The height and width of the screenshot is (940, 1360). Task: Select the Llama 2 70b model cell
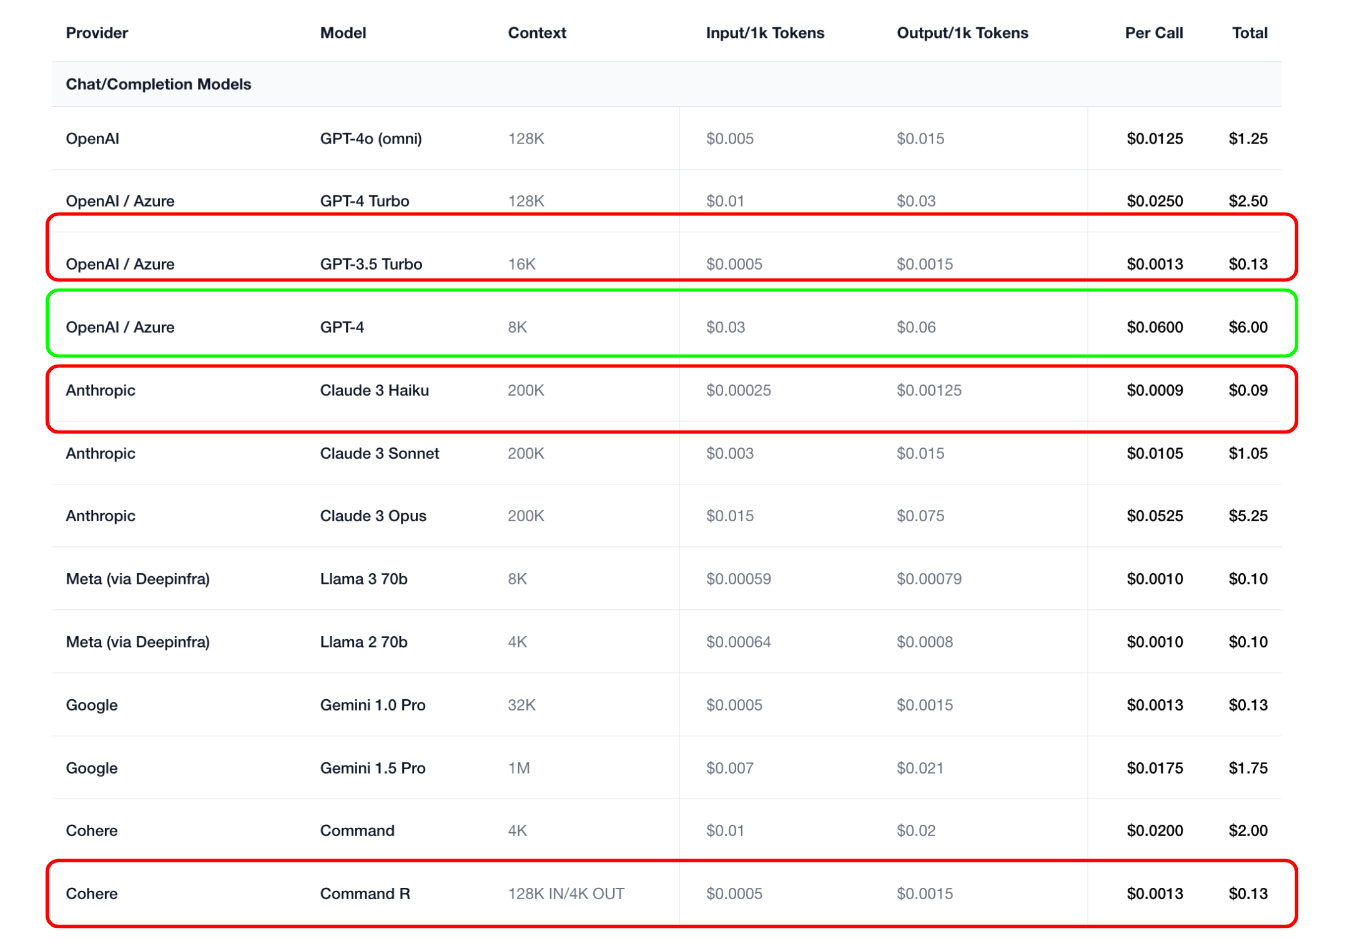(364, 642)
